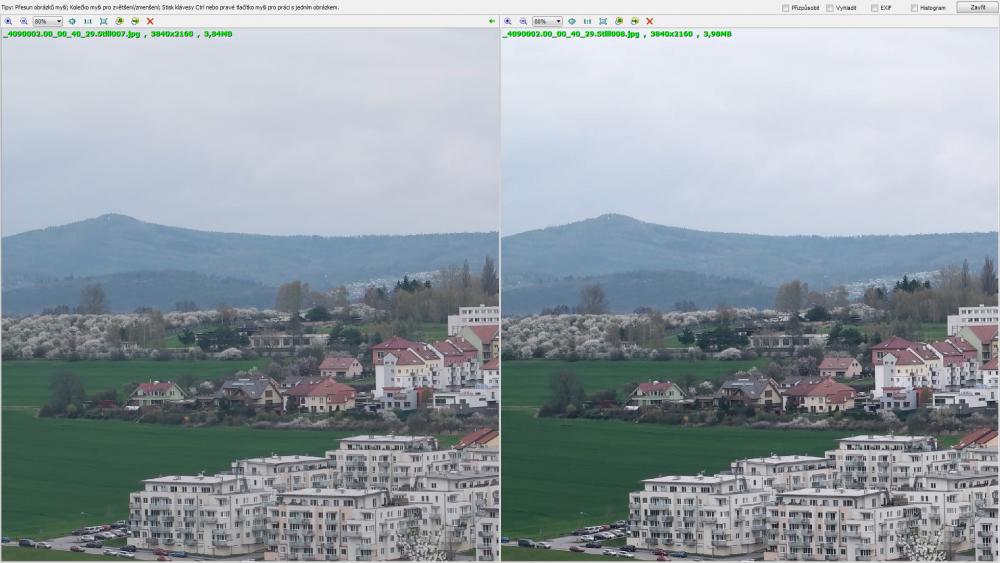Zoom in on the left image pane
The image size is (1000, 563).
(x=8, y=21)
